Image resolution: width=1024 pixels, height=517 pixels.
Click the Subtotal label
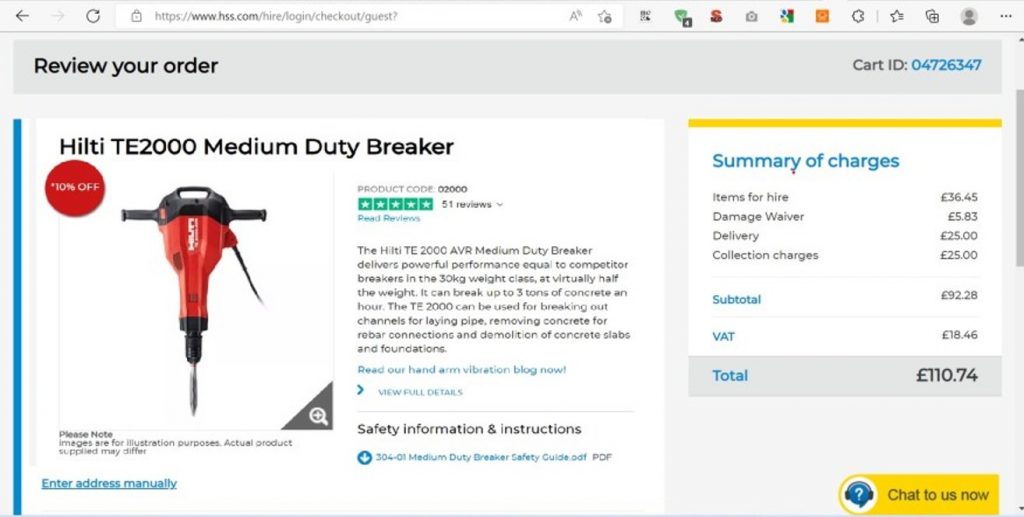tap(737, 300)
